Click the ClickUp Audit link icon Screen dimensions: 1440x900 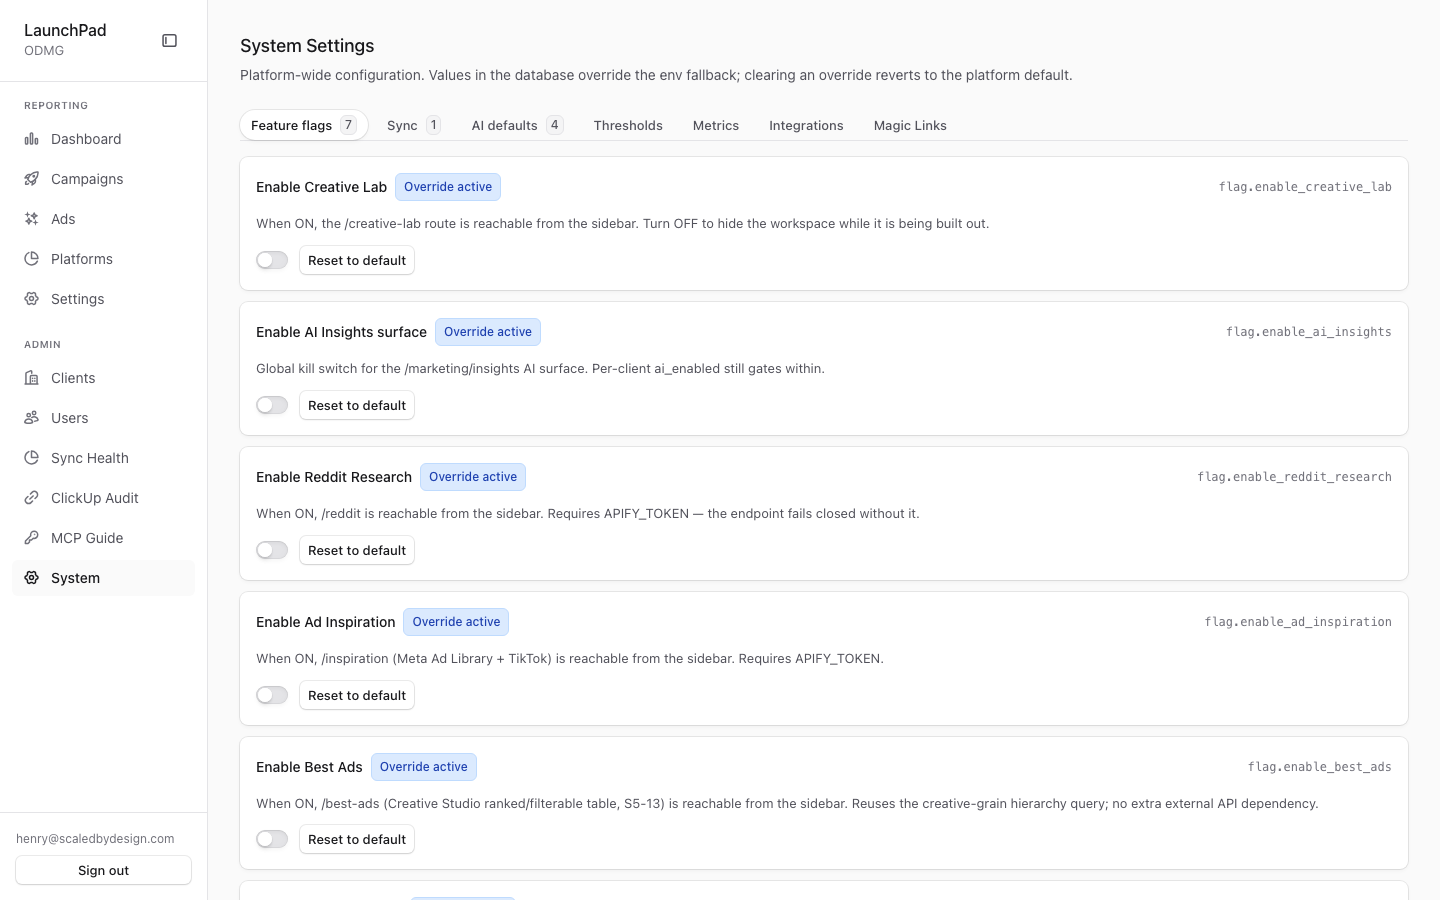(x=32, y=498)
